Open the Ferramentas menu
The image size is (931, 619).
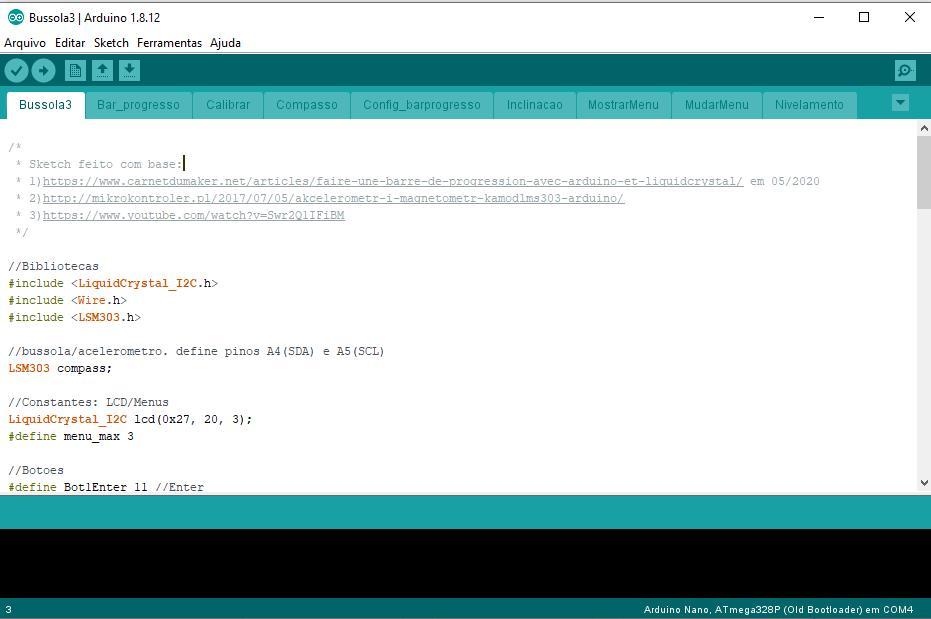[x=169, y=43]
